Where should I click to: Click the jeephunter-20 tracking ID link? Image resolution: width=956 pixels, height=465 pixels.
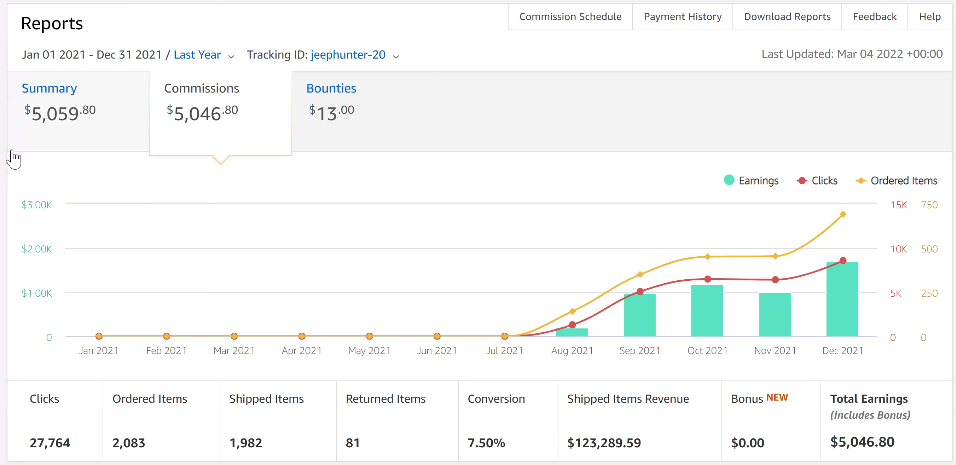click(348, 55)
